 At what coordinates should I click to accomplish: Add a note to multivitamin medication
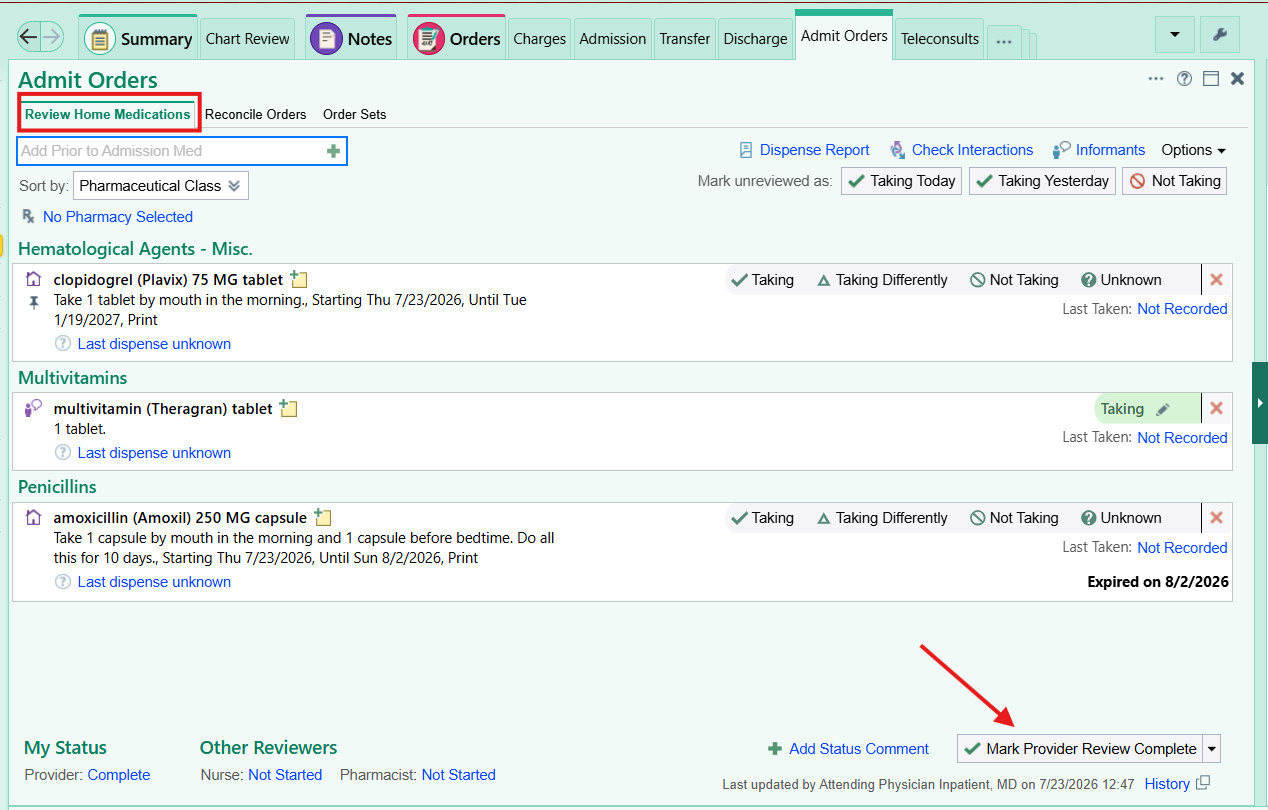point(288,408)
